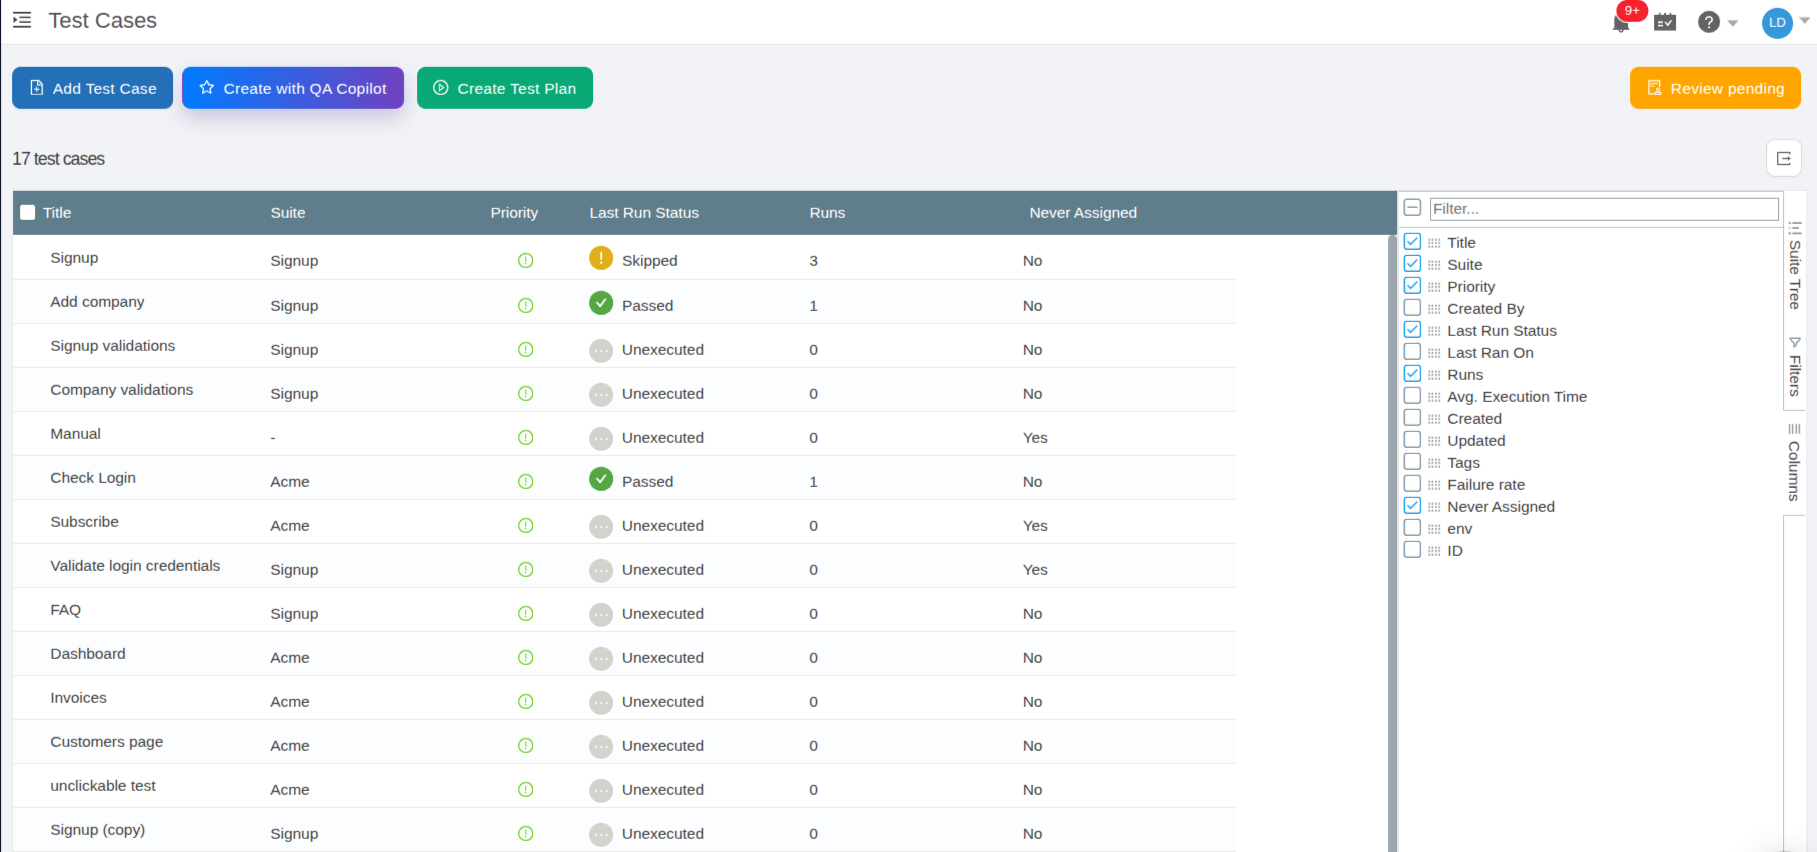Open the Company validations test case

point(122,390)
